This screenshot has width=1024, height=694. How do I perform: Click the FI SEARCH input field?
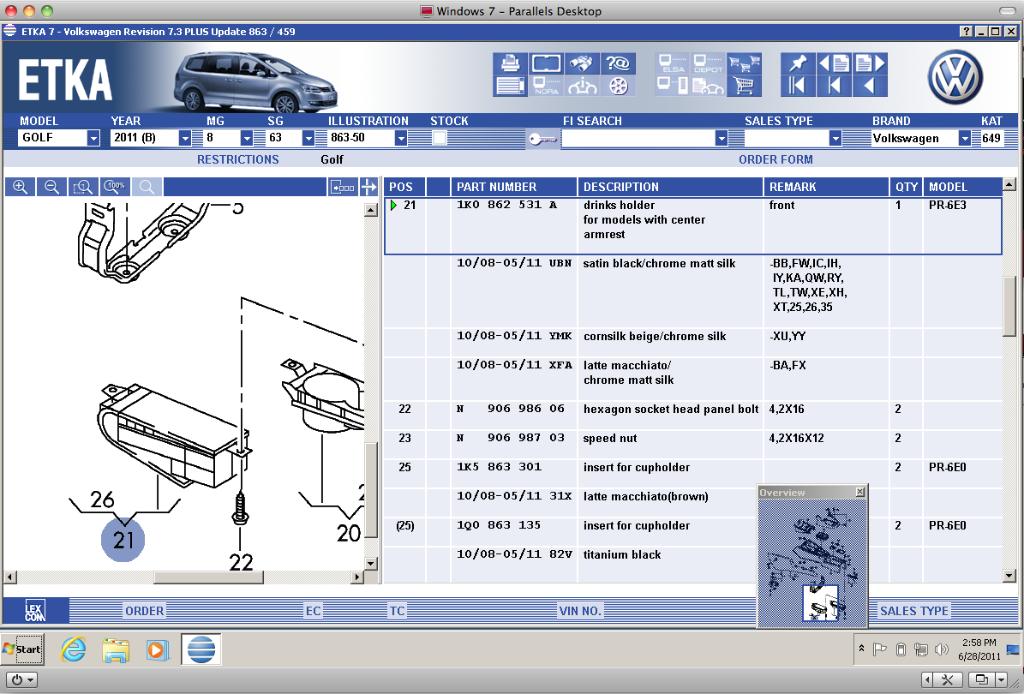tap(638, 138)
